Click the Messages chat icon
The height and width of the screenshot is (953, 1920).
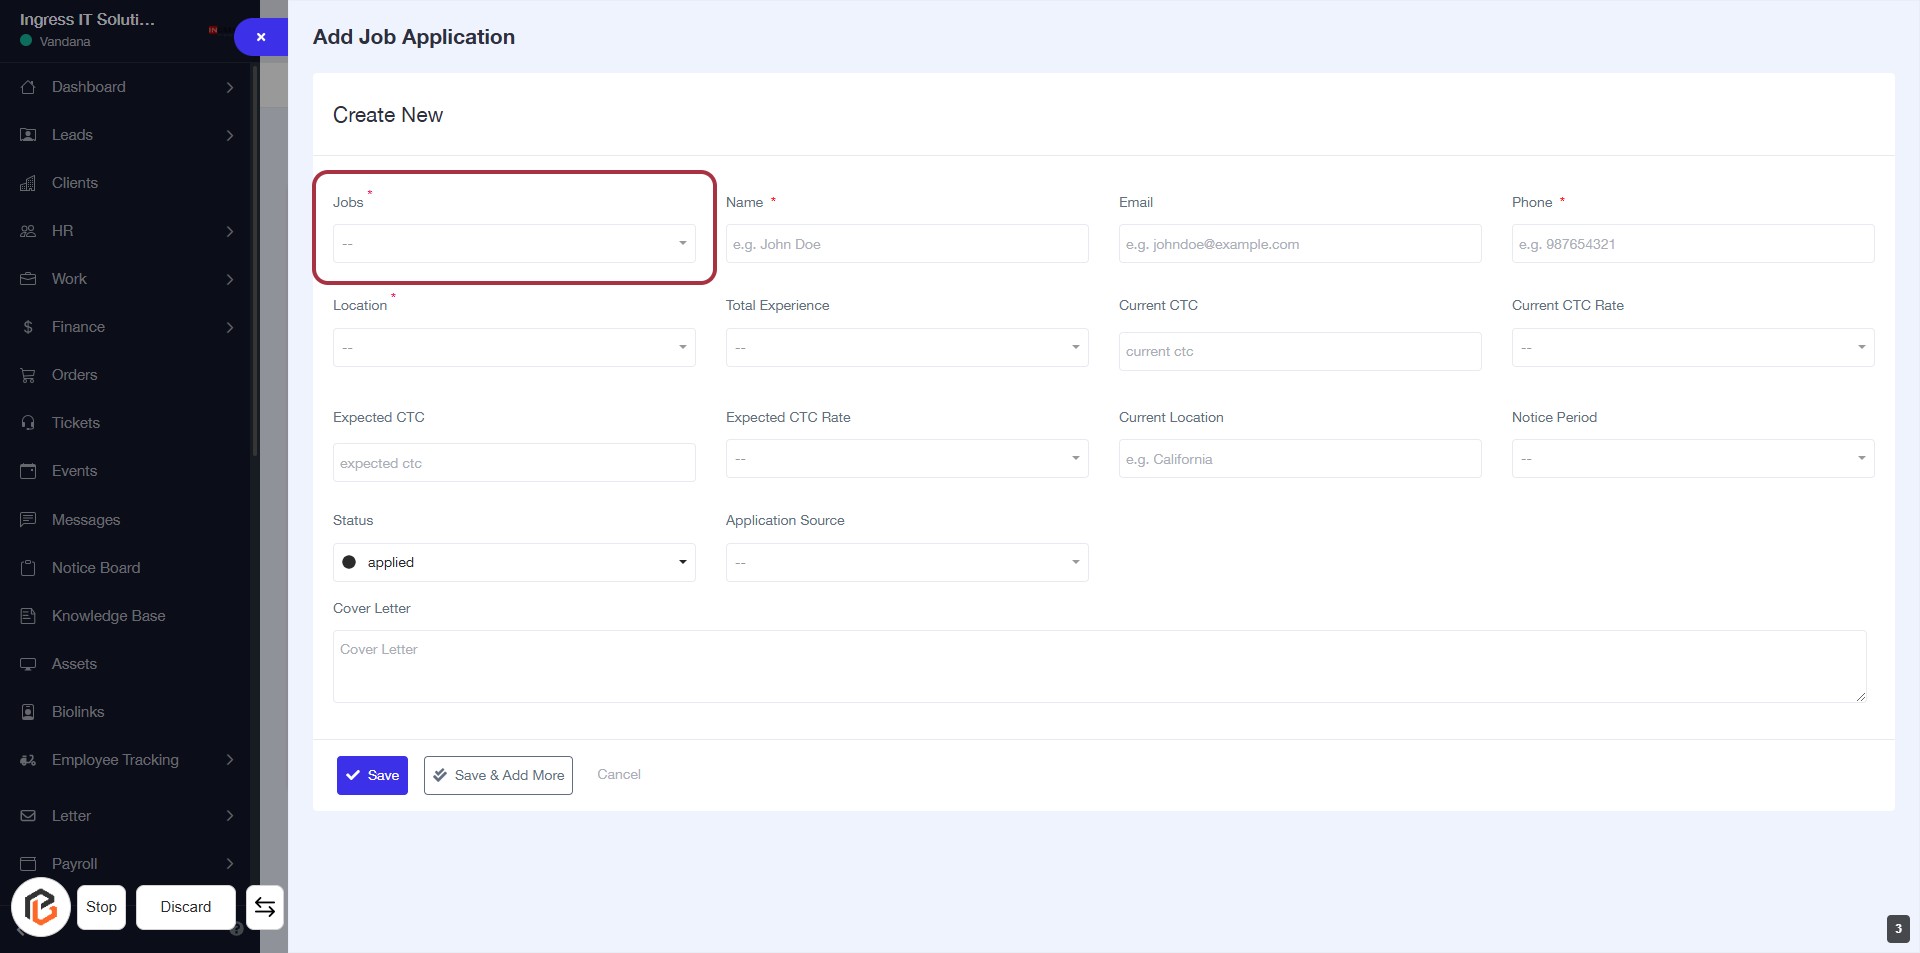28,520
